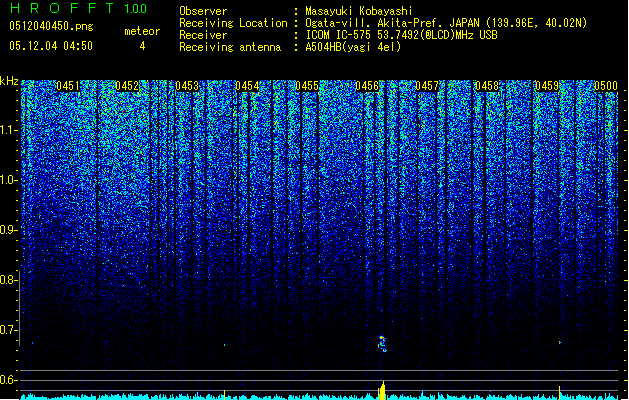Click the yellow intensity spike below 0459
The image size is (629, 400).
pos(559,393)
